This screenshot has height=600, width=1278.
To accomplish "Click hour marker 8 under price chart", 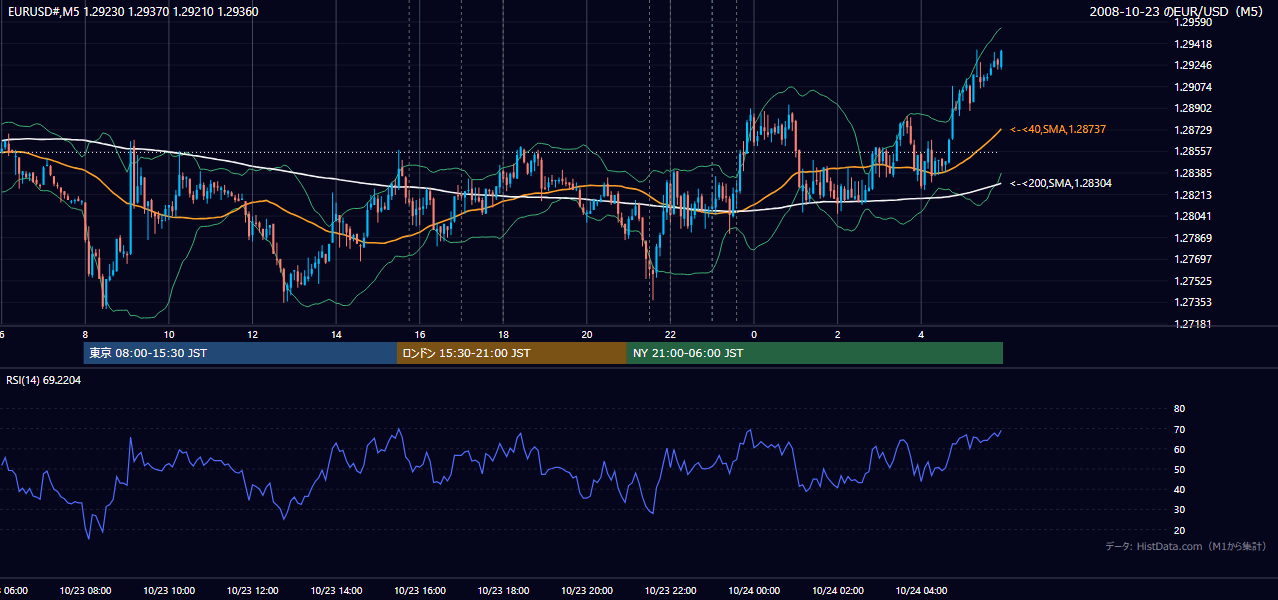I will (85, 334).
